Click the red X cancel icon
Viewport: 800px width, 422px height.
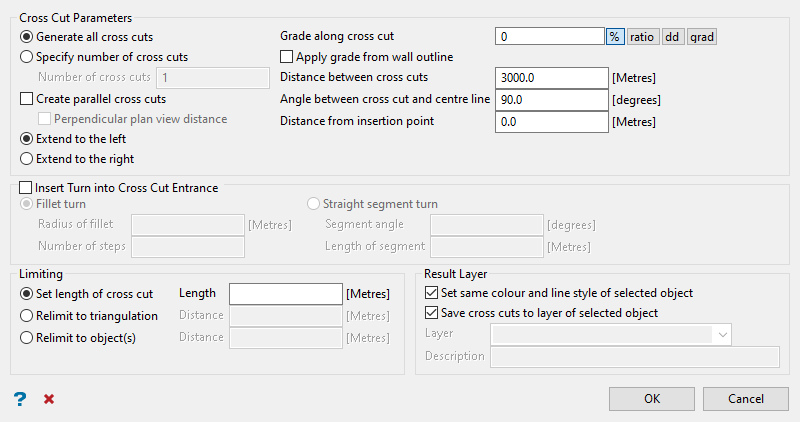48,399
